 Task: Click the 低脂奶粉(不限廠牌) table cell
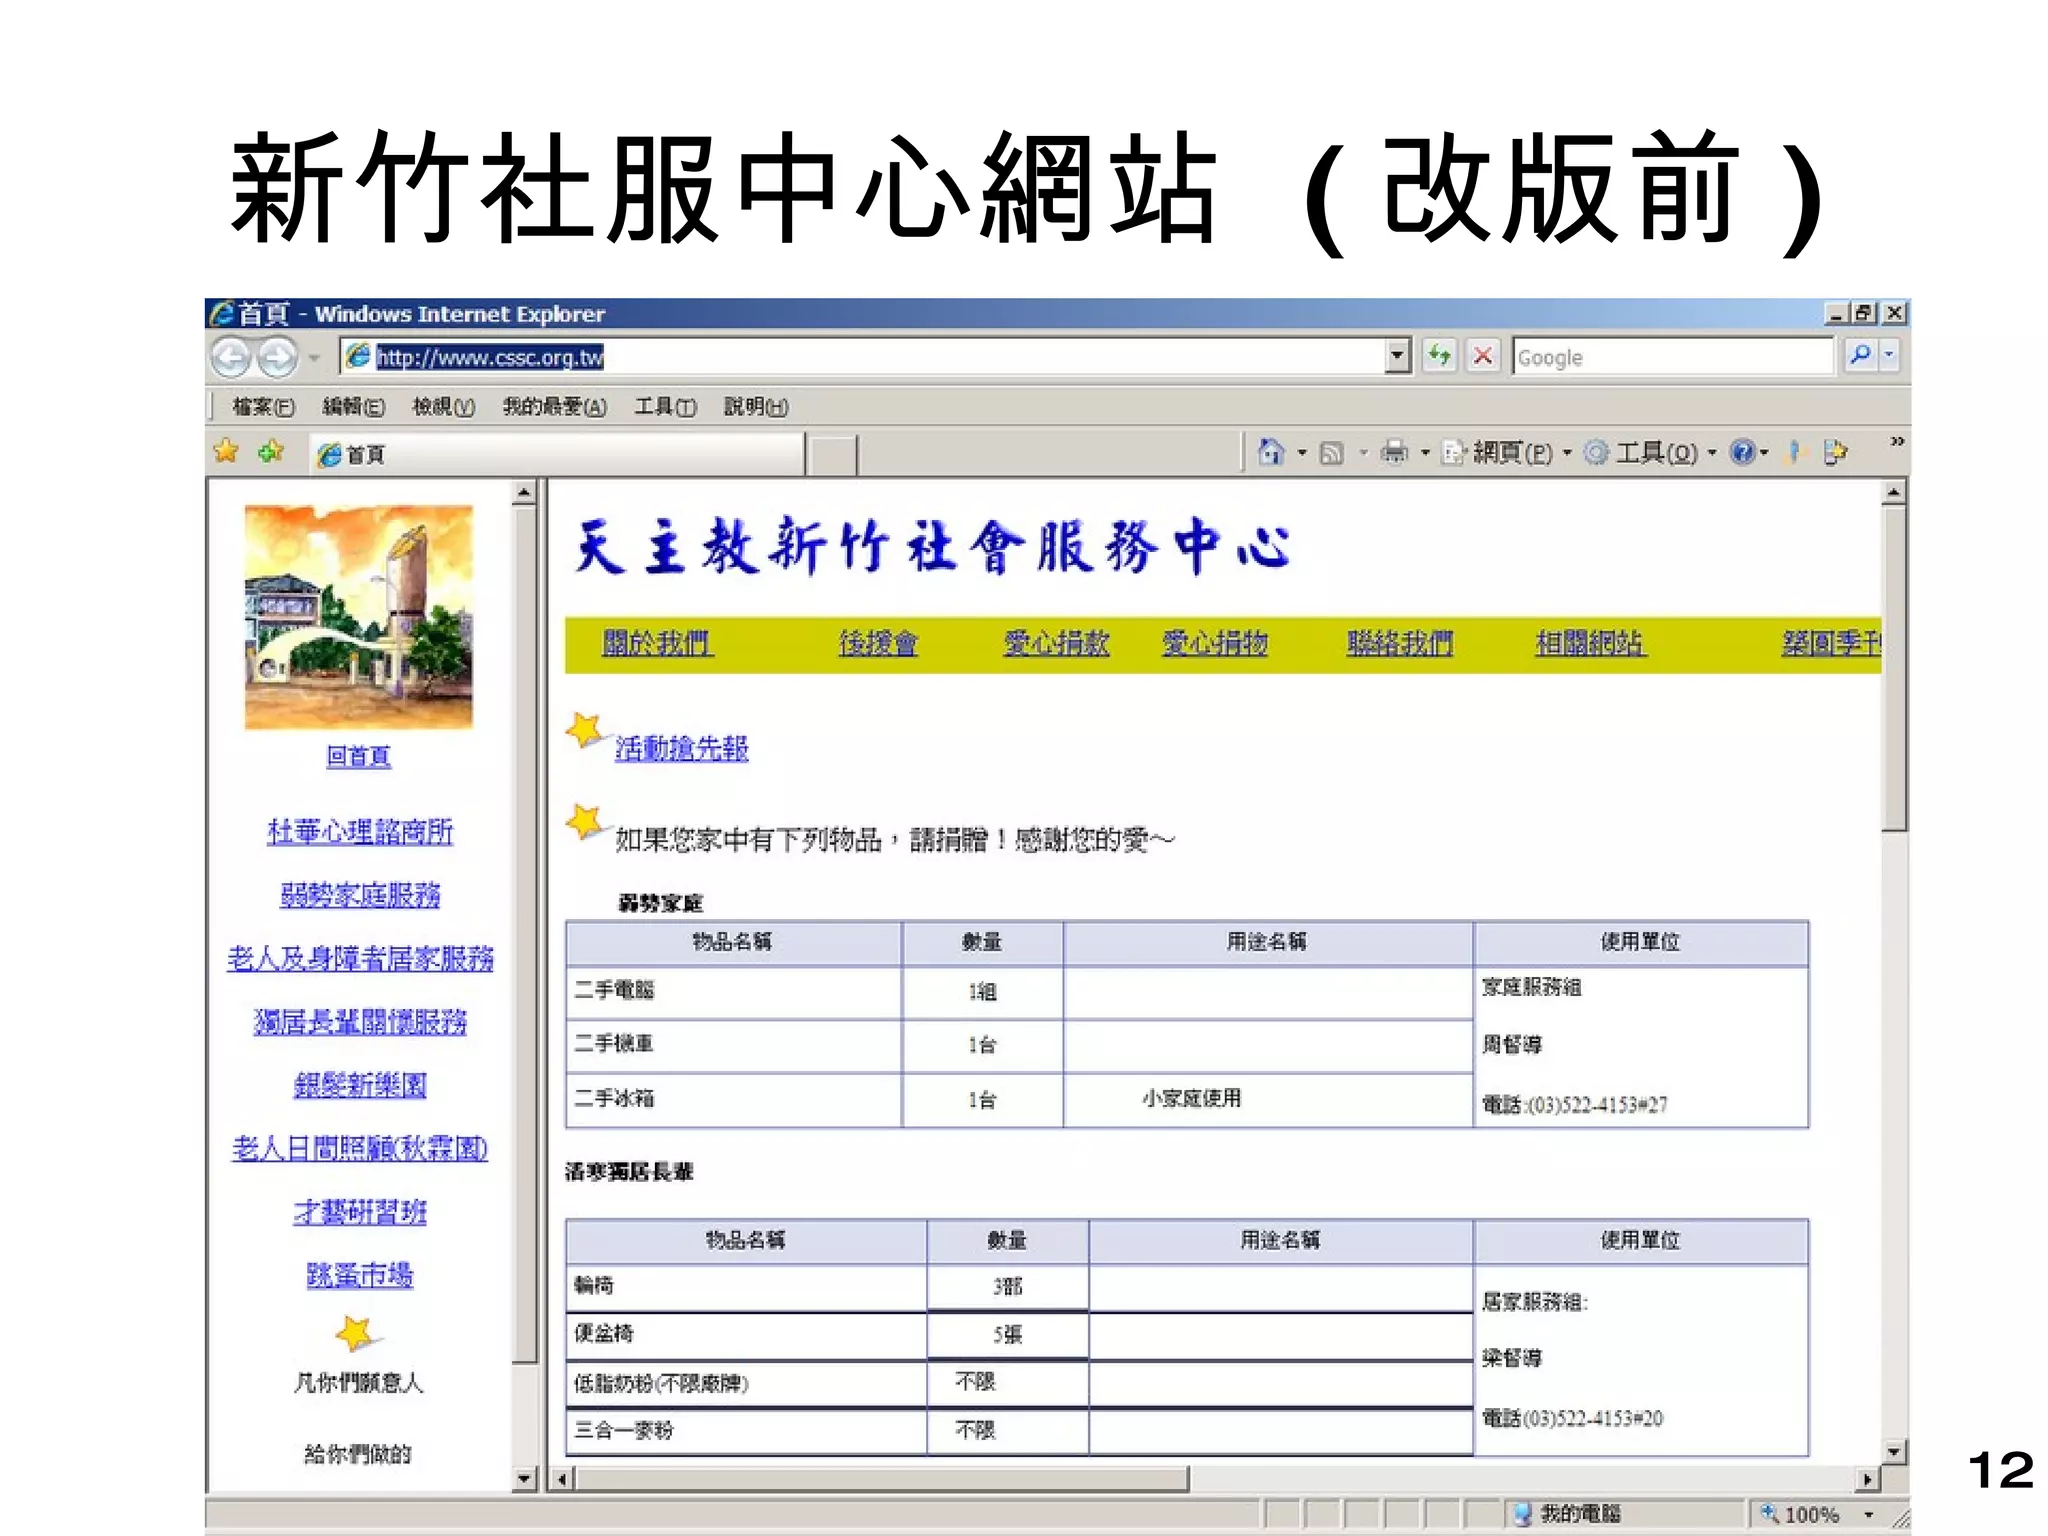[746, 1384]
